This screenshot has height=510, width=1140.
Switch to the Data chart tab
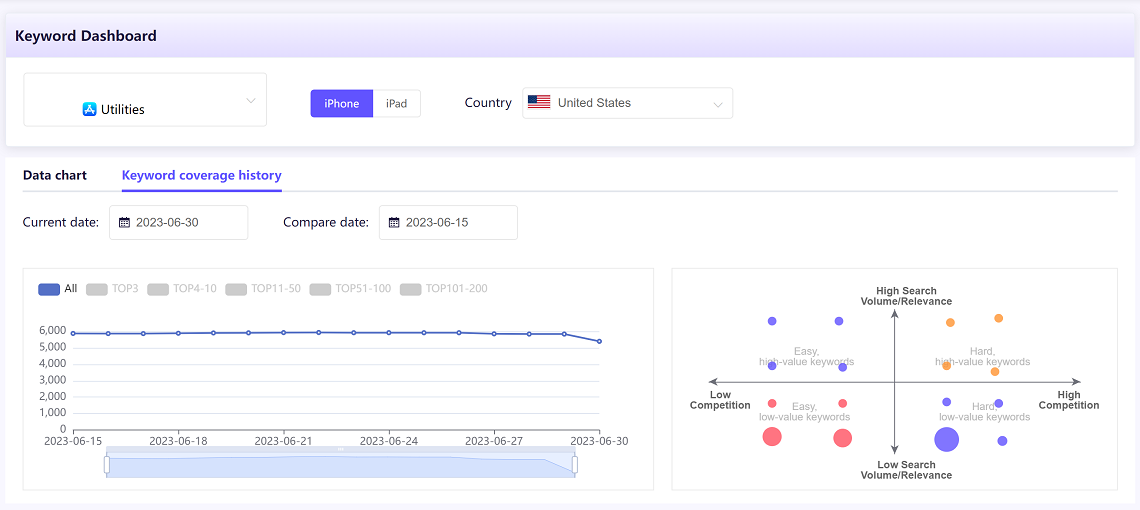[55, 175]
